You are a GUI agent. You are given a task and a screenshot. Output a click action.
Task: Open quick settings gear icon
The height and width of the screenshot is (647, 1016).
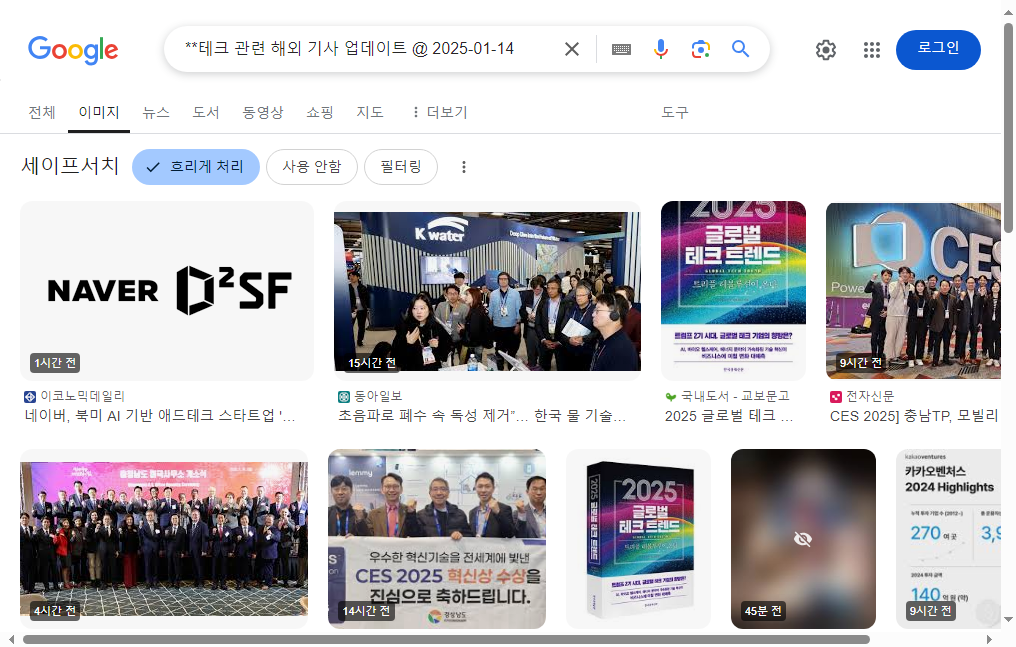pyautogui.click(x=826, y=50)
